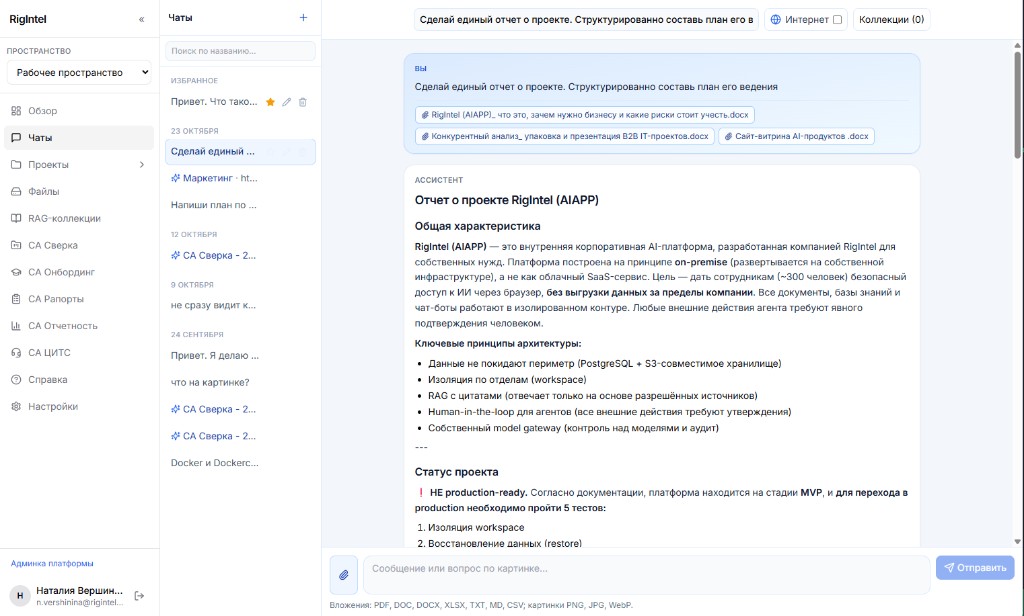1024x616 pixels.
Task: Start a new chat with plus icon
Action: click(x=303, y=18)
